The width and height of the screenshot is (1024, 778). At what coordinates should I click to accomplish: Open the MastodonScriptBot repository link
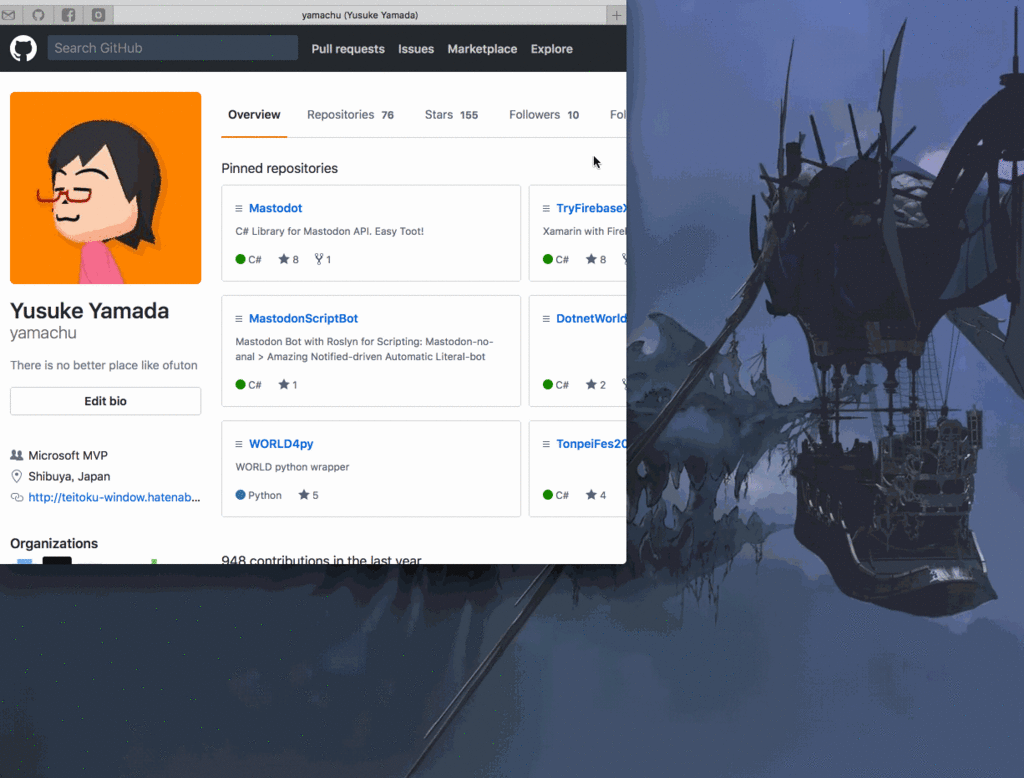(x=304, y=319)
